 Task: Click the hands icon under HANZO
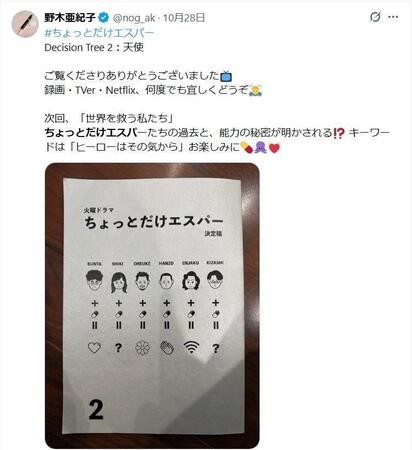click(167, 348)
